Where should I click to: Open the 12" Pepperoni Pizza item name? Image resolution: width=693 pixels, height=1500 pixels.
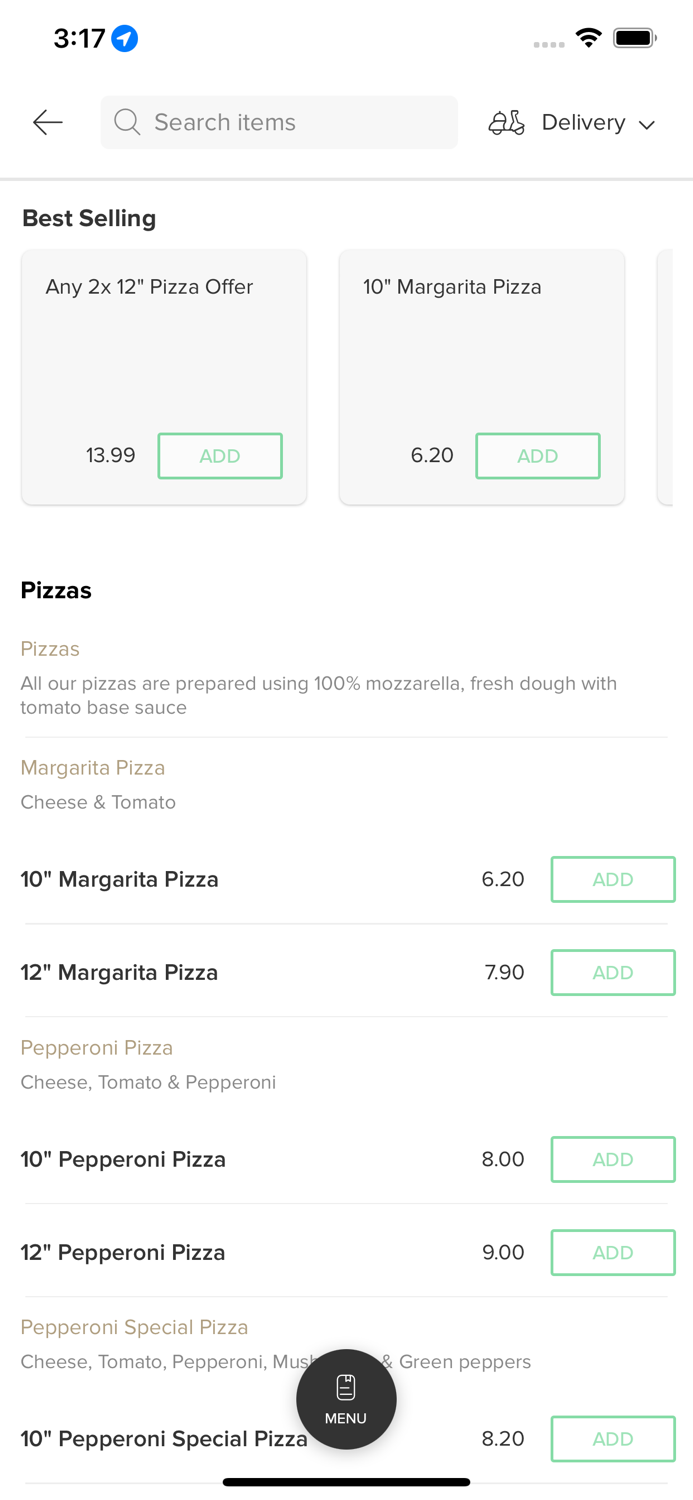click(x=123, y=1252)
